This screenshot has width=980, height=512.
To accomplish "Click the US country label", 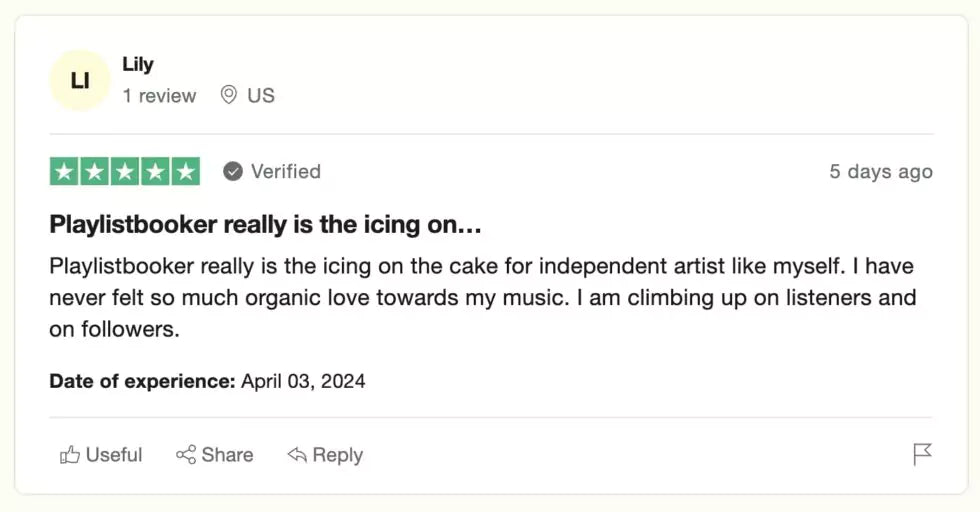I will click(261, 96).
